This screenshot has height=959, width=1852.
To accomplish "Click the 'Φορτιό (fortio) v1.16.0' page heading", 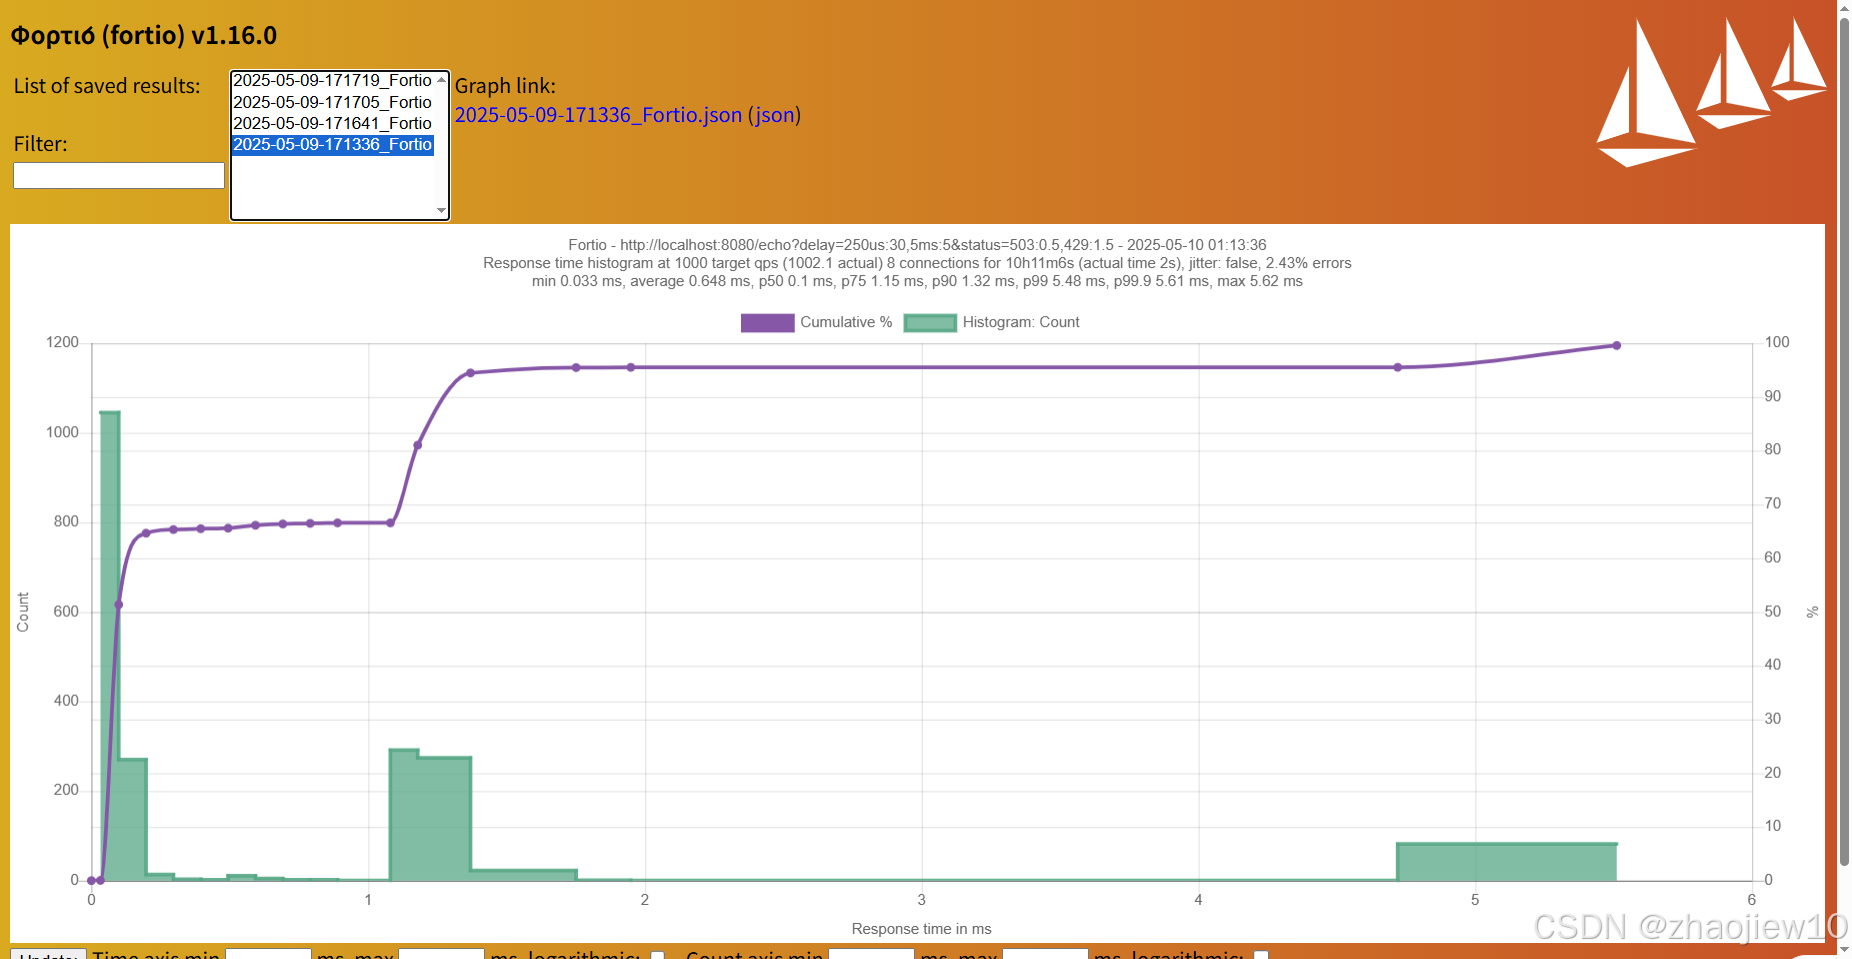I will 144,35.
